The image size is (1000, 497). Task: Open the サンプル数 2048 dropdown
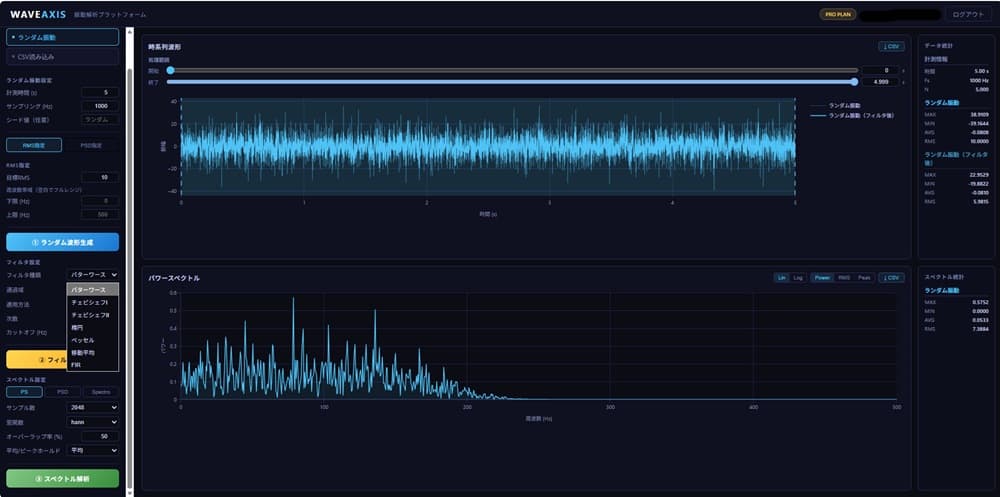coord(92,407)
